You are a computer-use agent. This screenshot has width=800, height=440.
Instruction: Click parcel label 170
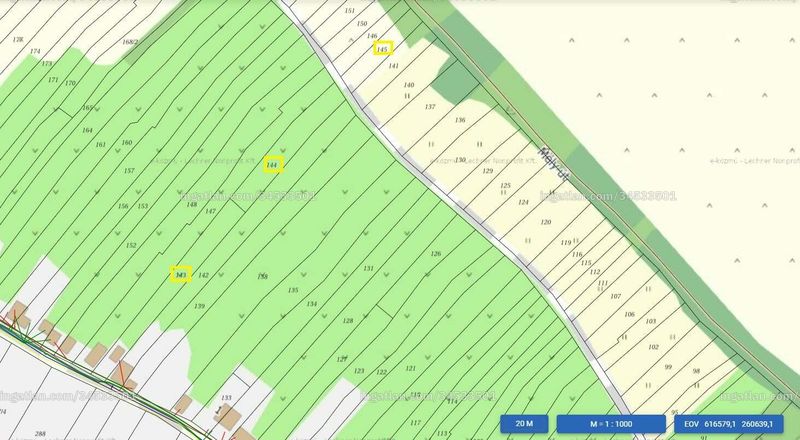pyautogui.click(x=70, y=83)
